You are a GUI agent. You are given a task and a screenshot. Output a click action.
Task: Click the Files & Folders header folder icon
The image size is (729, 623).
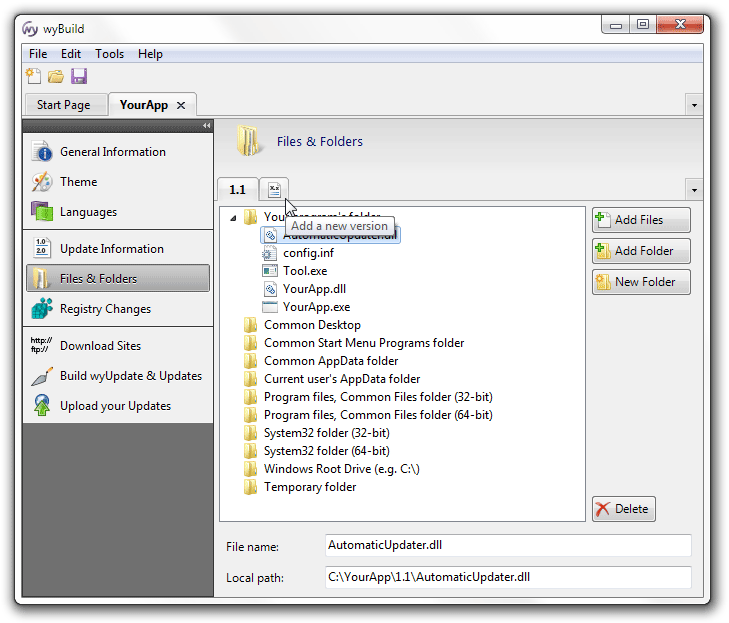pyautogui.click(x=248, y=140)
